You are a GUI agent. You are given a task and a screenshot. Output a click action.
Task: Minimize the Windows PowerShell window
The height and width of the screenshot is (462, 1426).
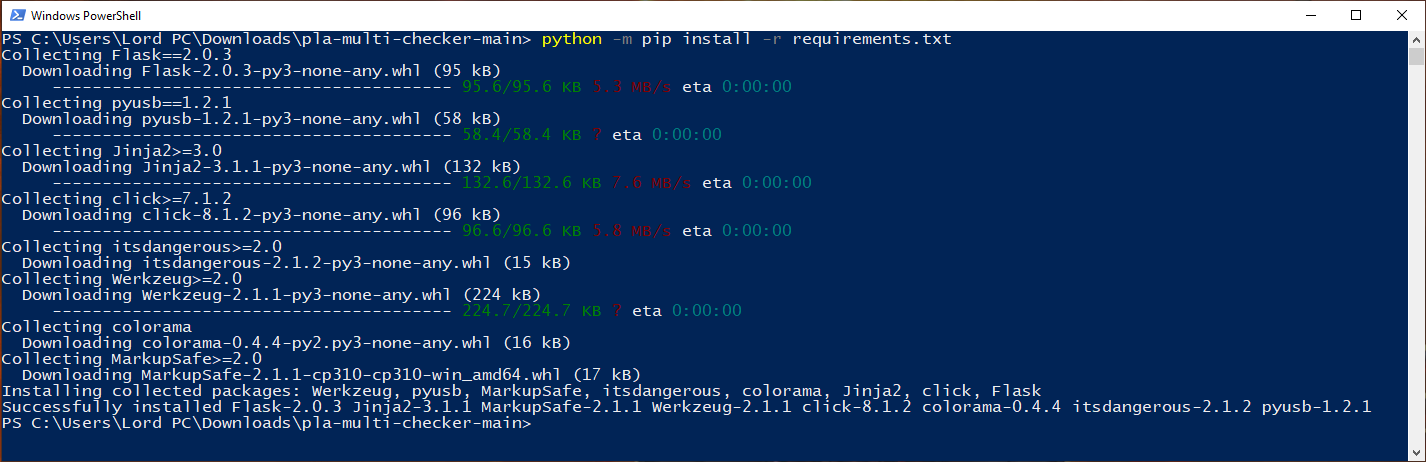click(x=1309, y=15)
